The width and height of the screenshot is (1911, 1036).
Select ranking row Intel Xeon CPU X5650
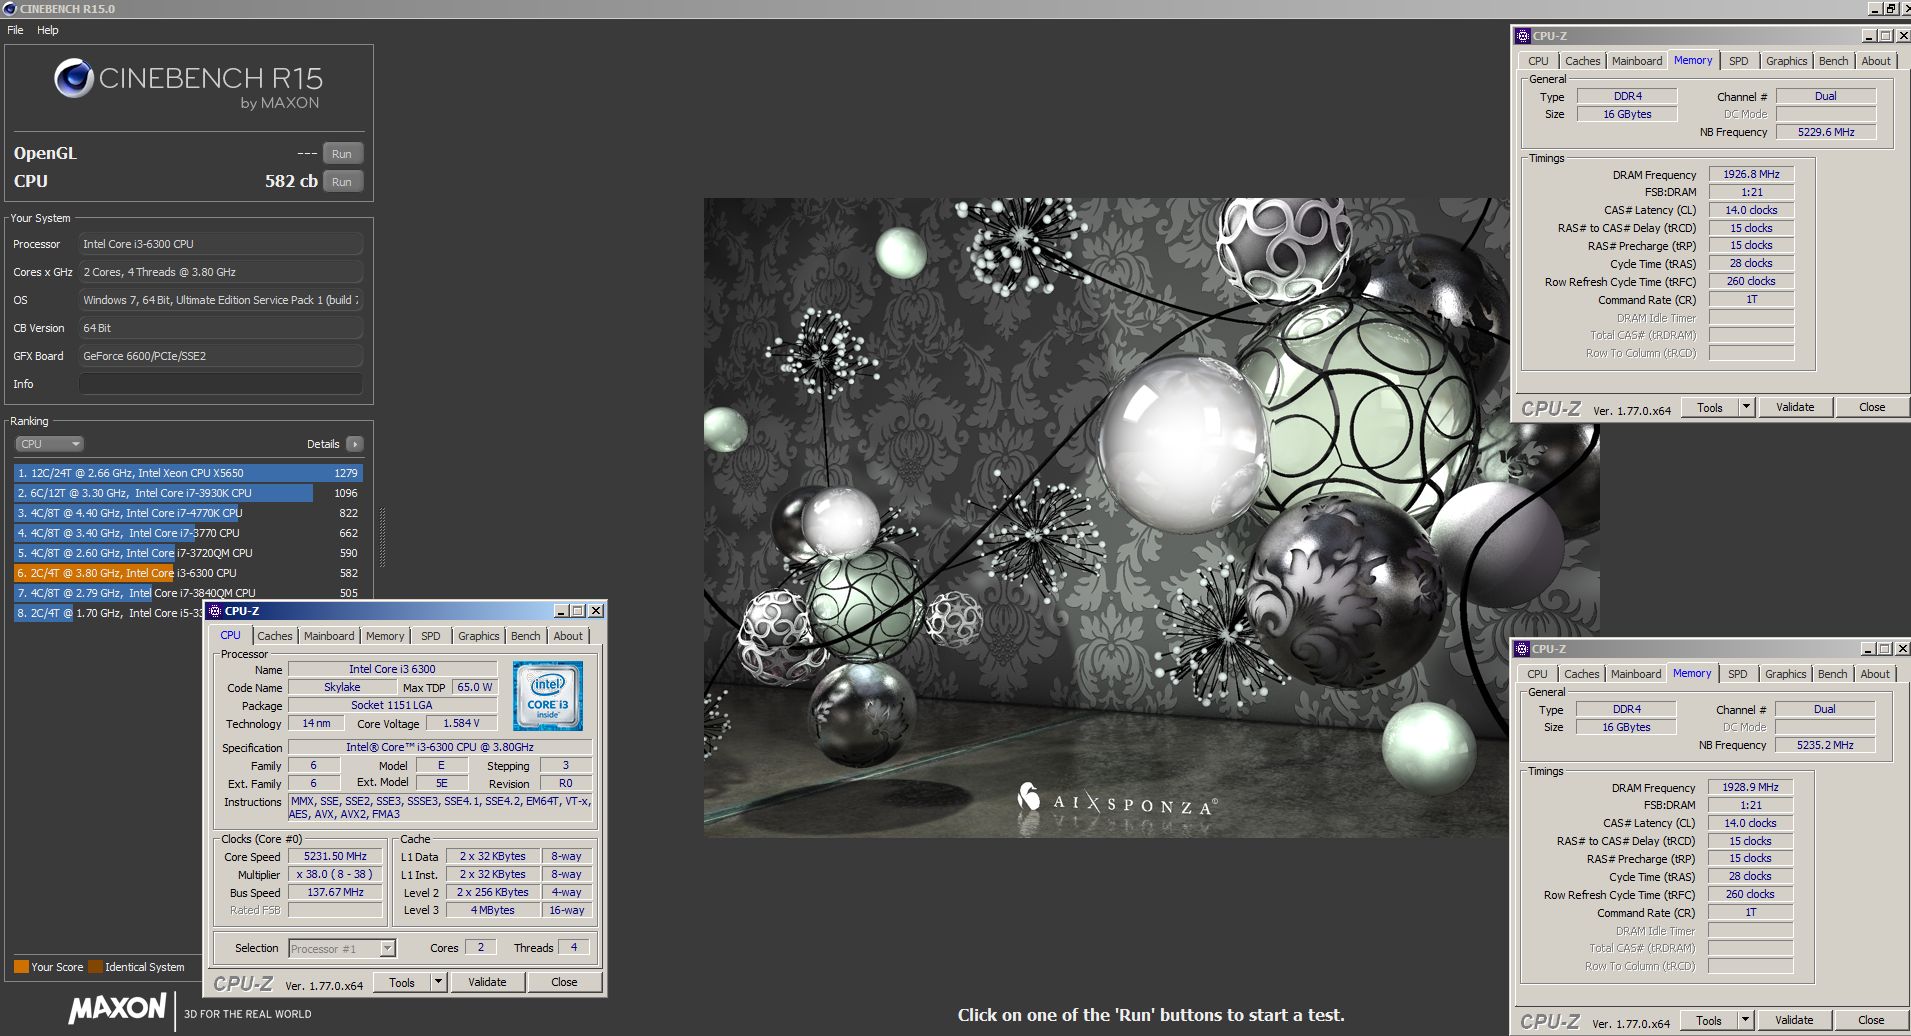[x=188, y=473]
